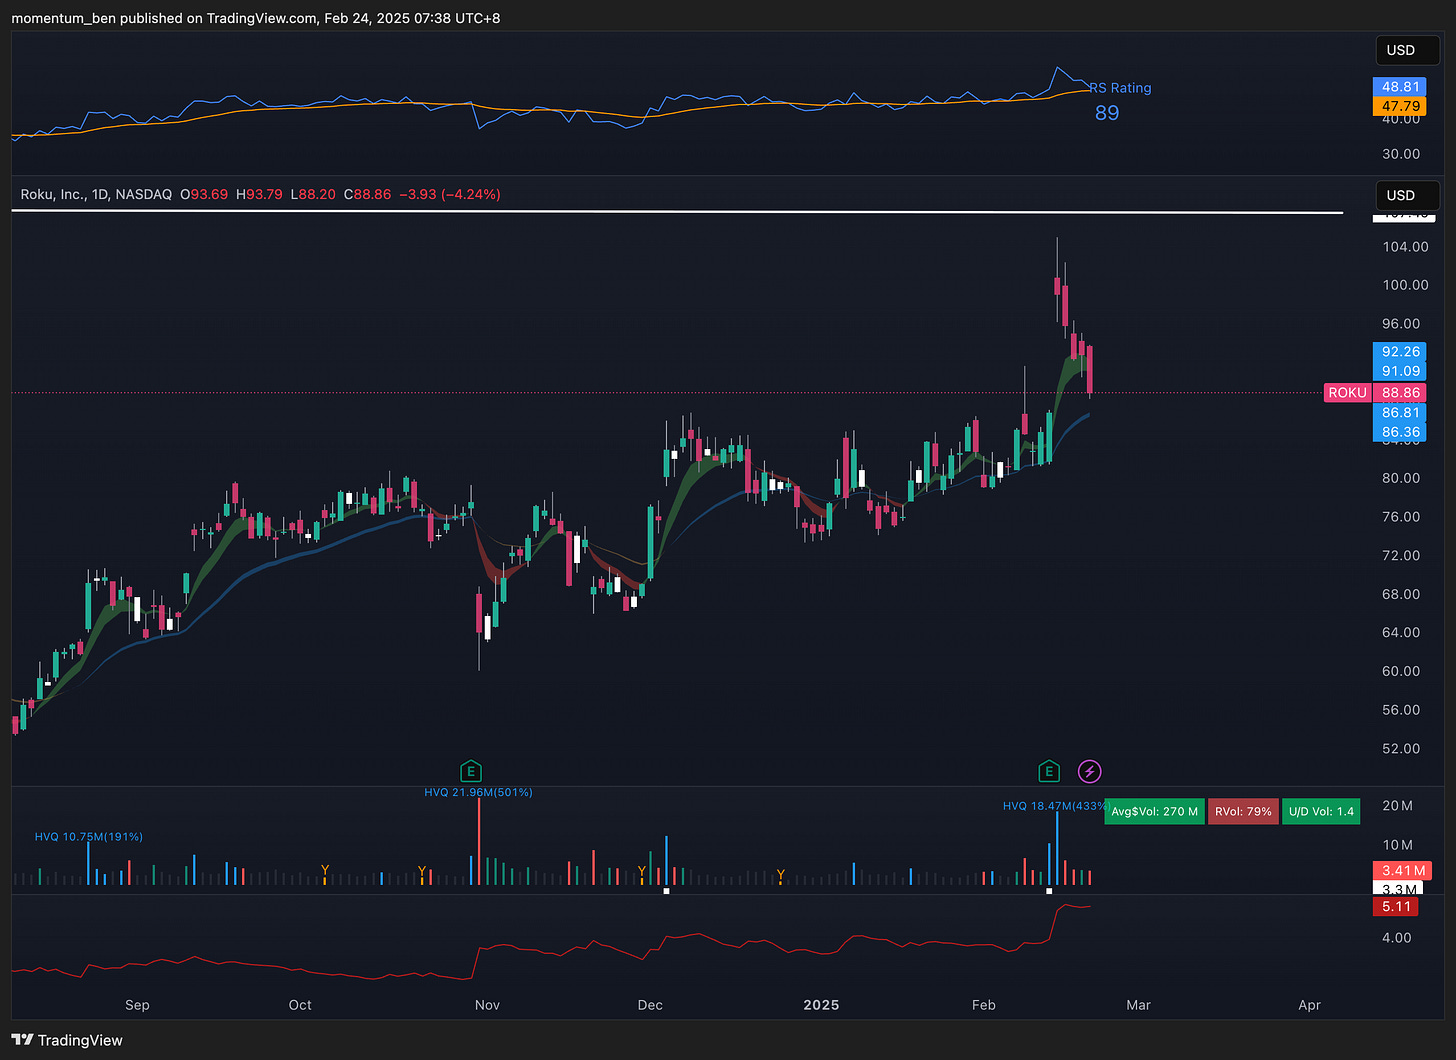Screen dimensions: 1456x1060
Task: Click the Nov label on time axis
Action: click(487, 1005)
